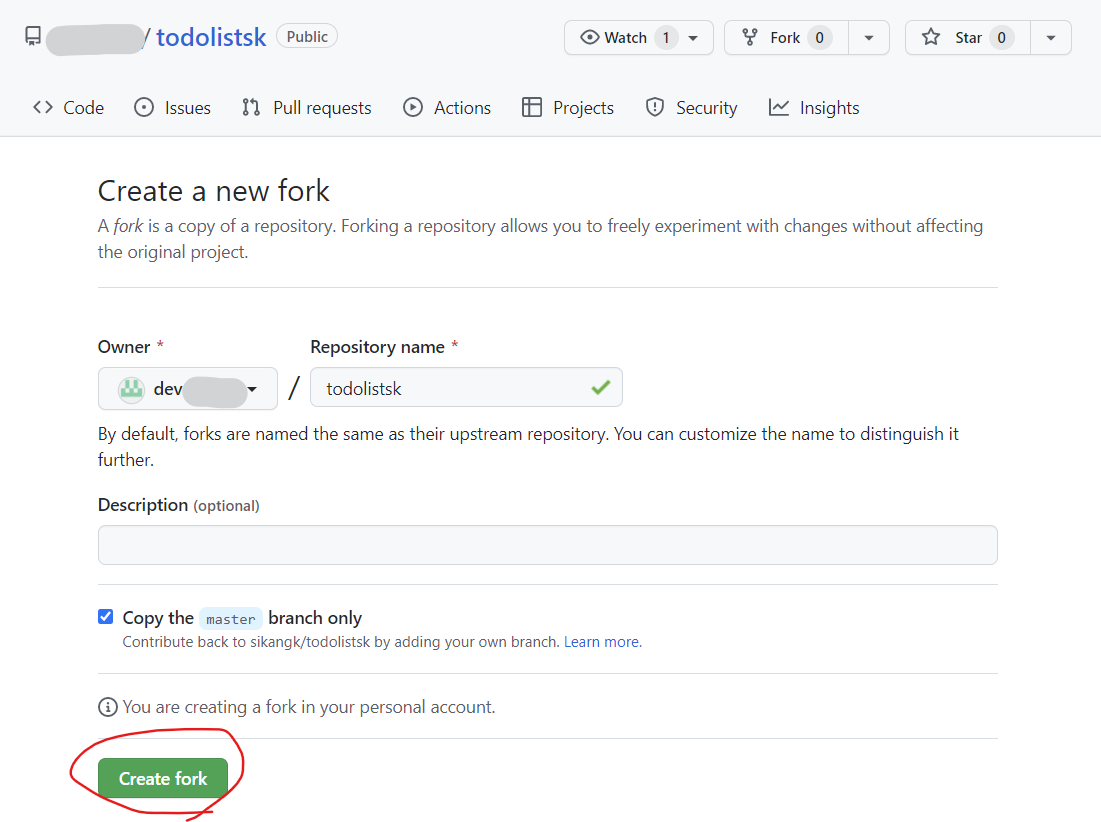Viewport: 1101px width, 822px height.
Task: Click the Insights graph icon
Action: point(779,107)
